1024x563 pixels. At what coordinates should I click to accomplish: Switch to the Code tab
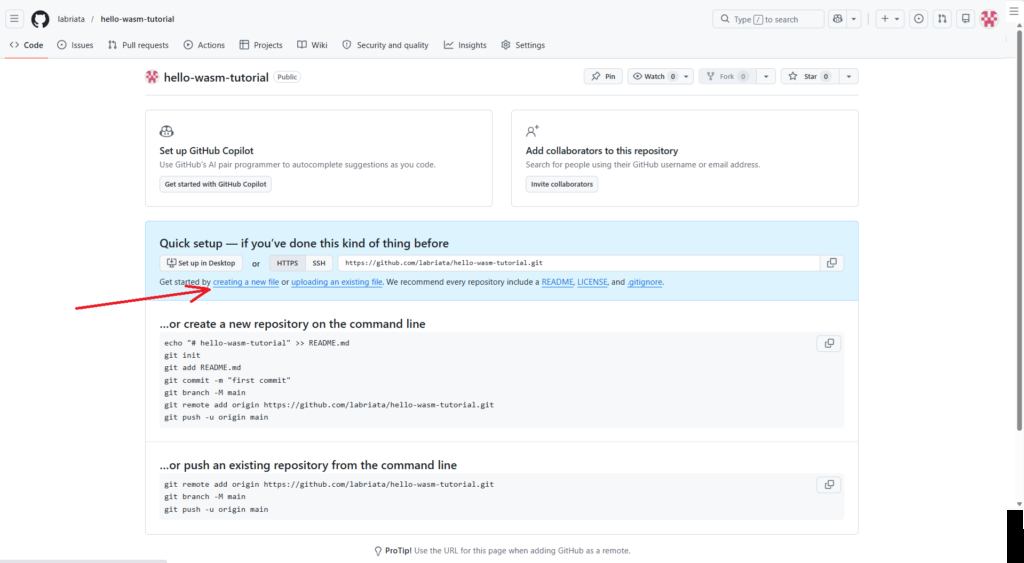tap(26, 45)
